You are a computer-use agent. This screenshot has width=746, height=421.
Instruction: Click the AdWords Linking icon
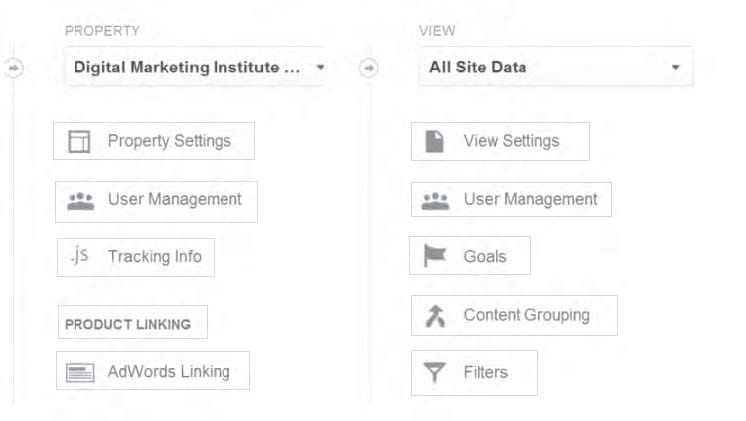pyautogui.click(x=80, y=372)
